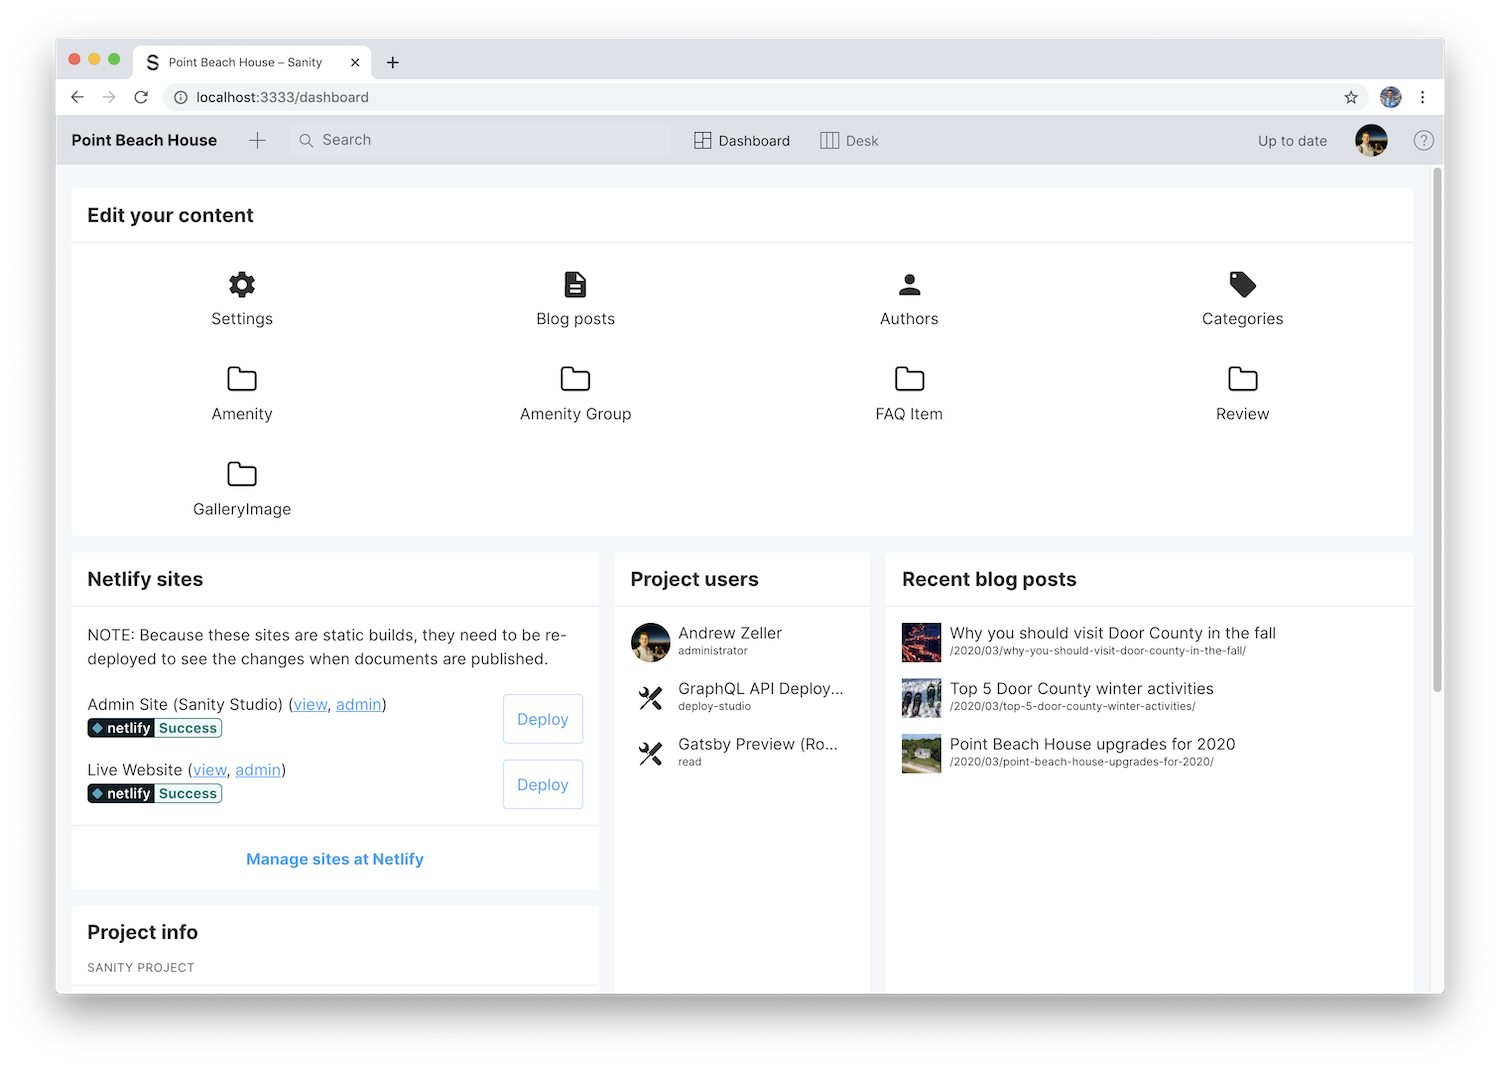Select the Authors person icon
Viewport: 1500px width, 1067px height.
(x=909, y=284)
